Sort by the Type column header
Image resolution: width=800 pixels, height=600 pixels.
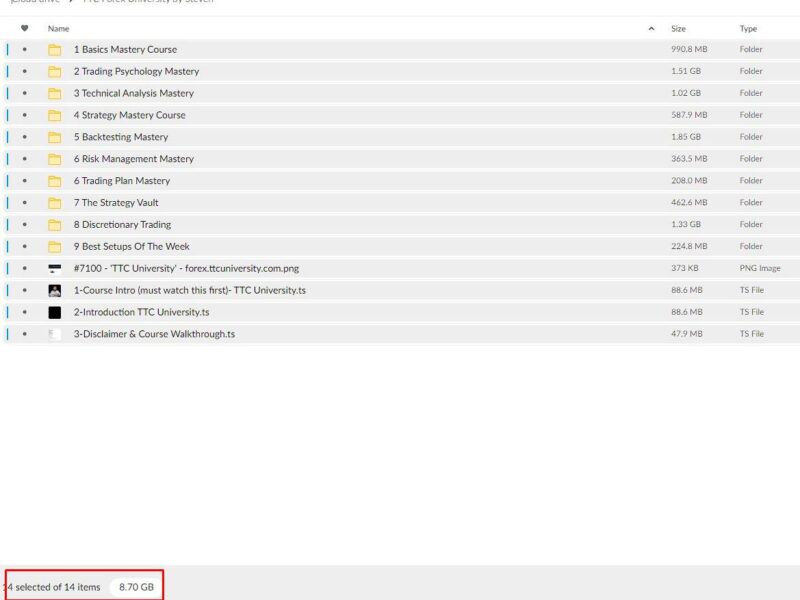[748, 29]
